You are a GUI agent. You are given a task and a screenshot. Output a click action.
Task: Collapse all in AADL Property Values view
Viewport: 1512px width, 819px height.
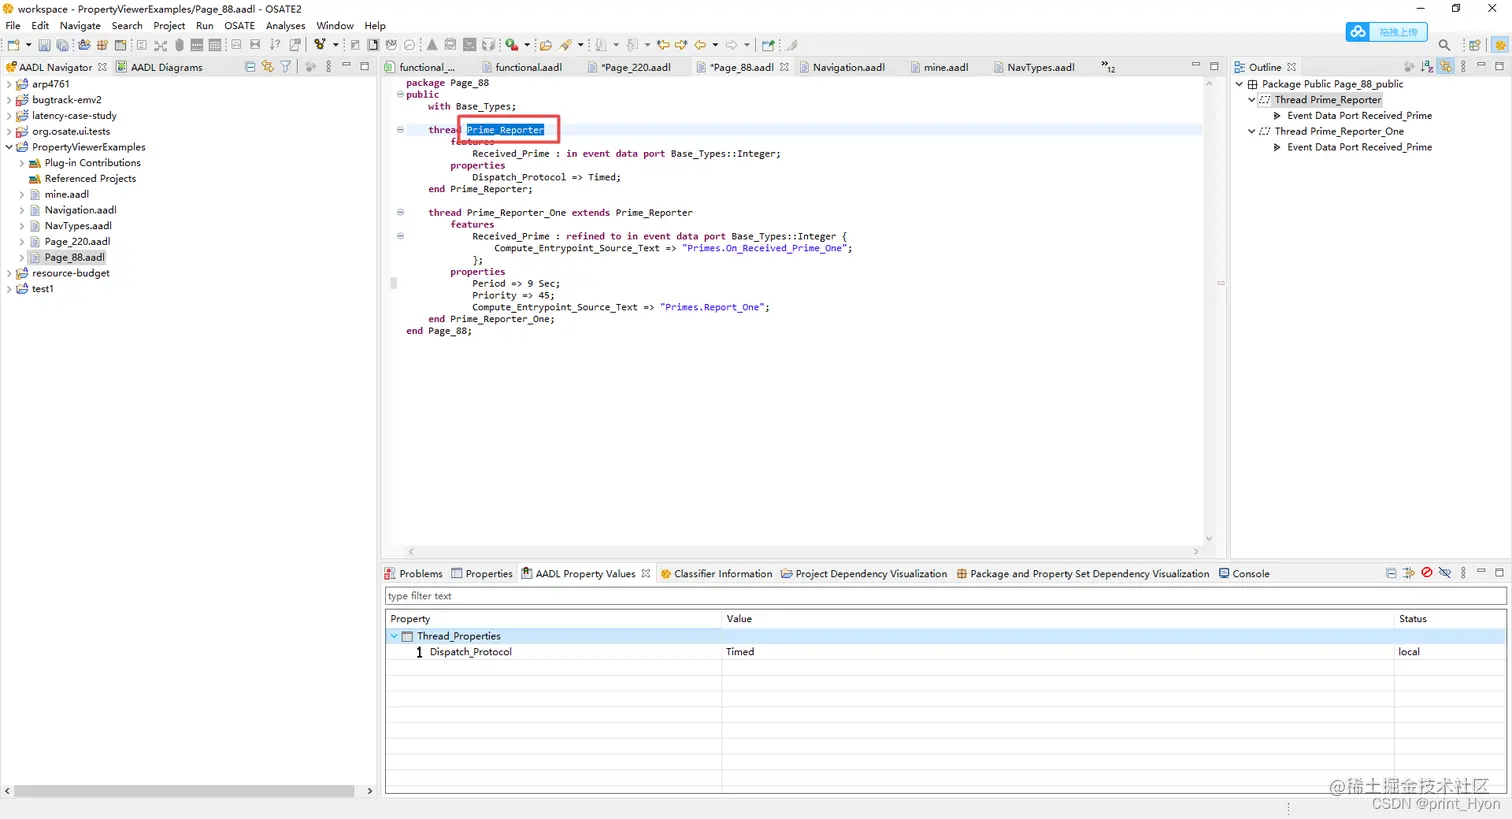tap(1391, 573)
